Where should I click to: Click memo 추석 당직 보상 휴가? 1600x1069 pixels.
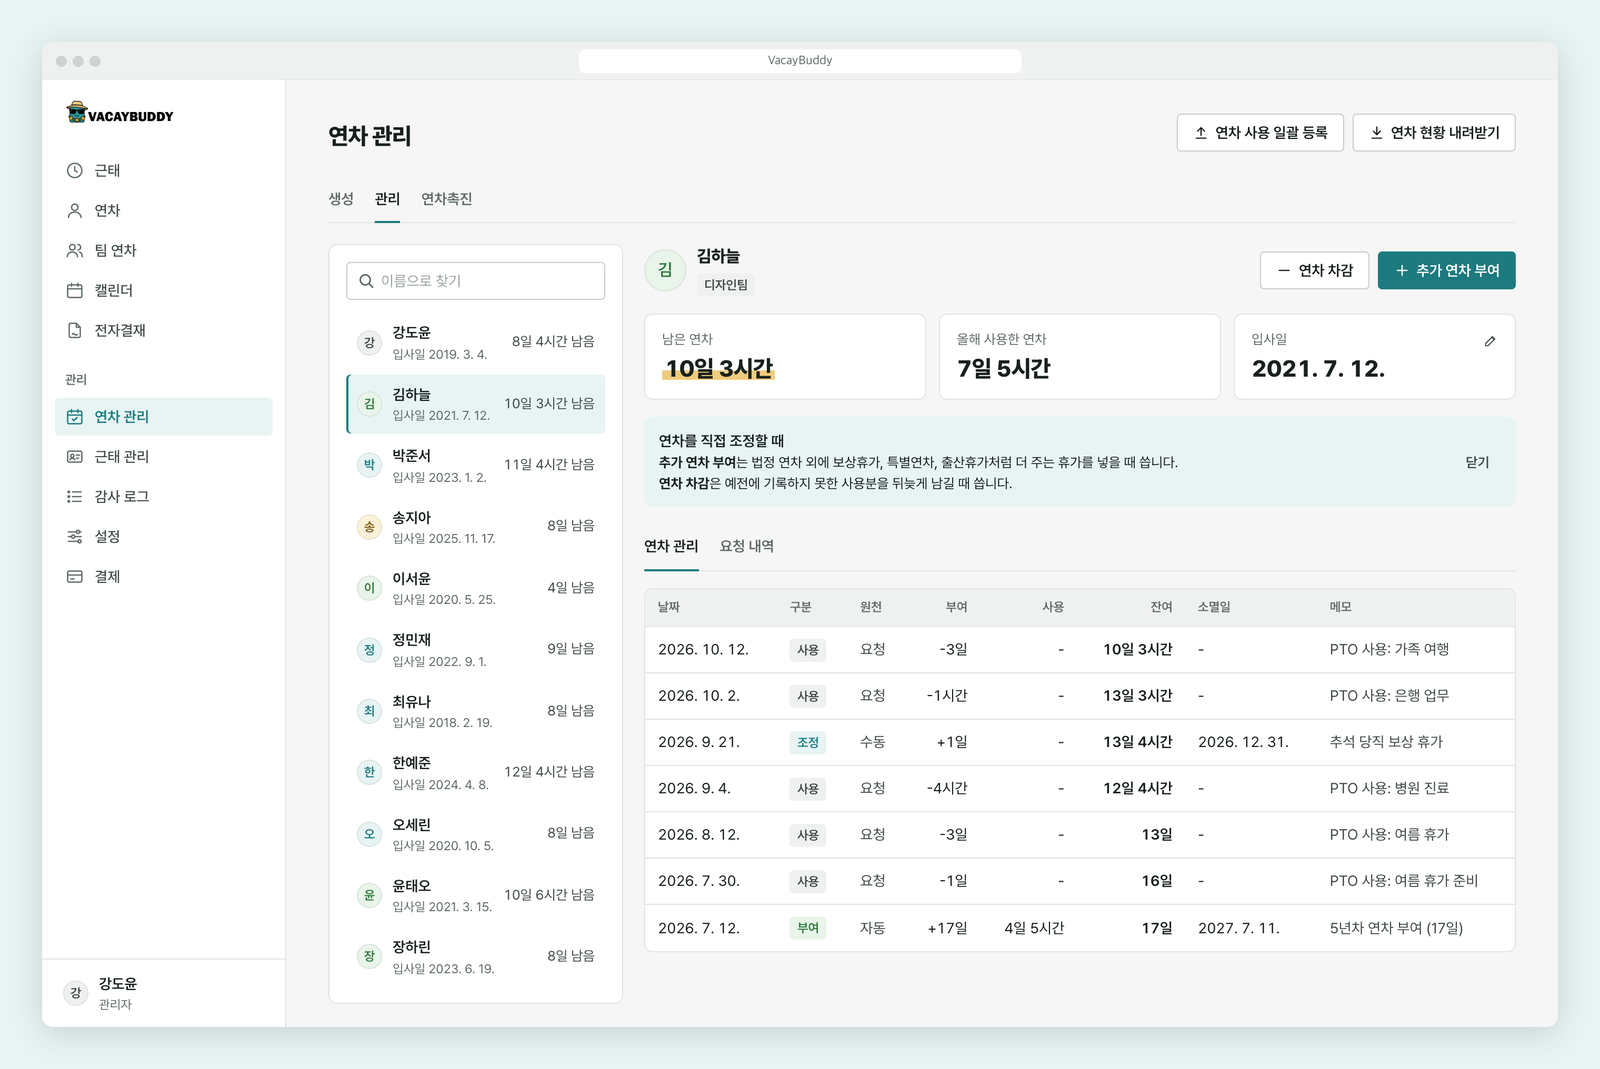(x=1386, y=742)
